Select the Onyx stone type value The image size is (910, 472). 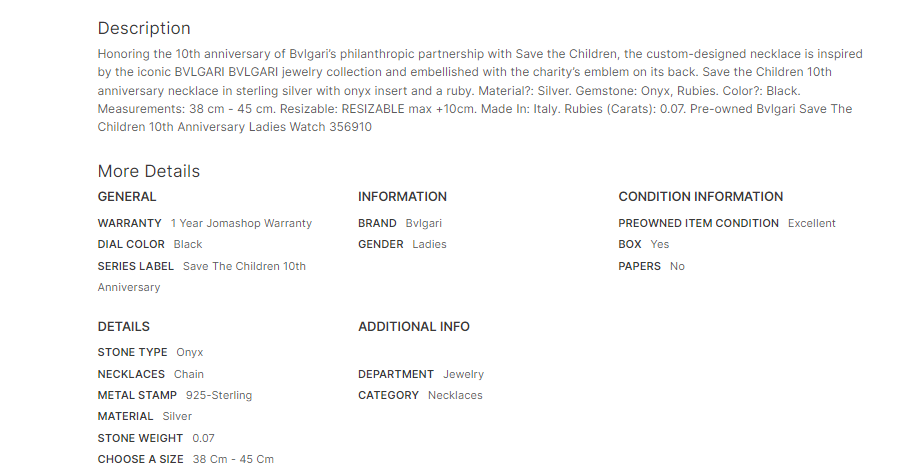(190, 353)
